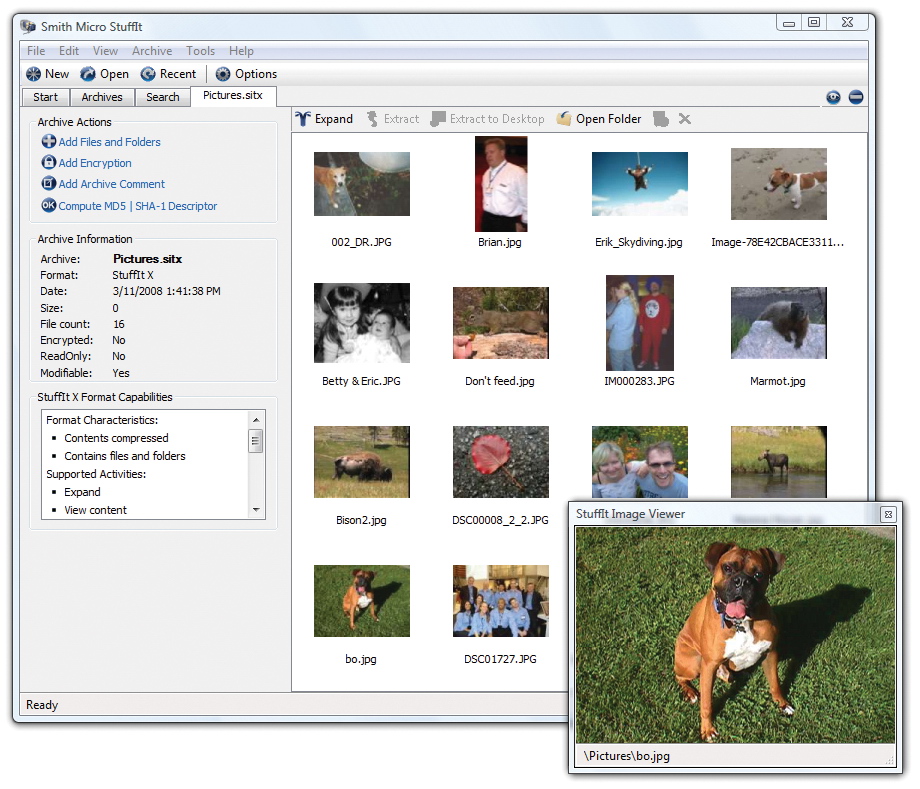Select the Betty & Eric.JPG thumbnail
Image resolution: width=920 pixels, height=789 pixels.
(361, 323)
